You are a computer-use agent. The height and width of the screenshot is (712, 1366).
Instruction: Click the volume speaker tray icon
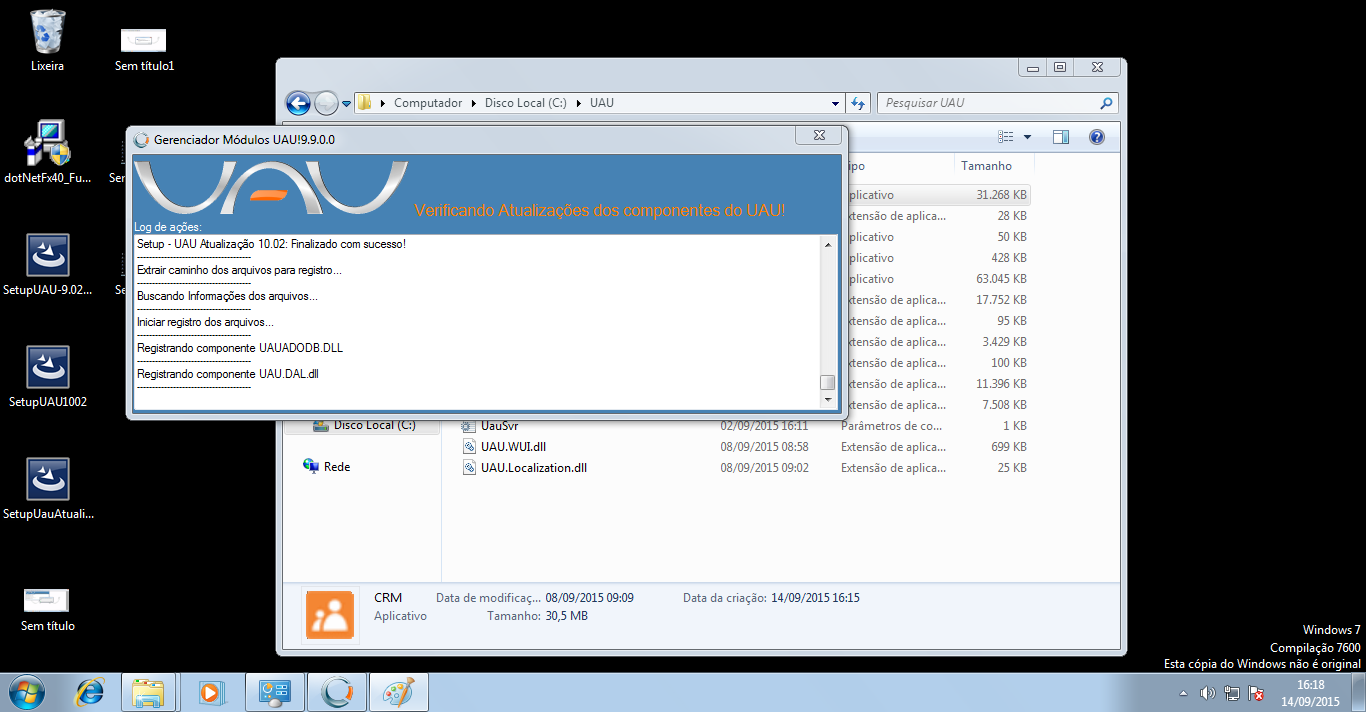1207,693
